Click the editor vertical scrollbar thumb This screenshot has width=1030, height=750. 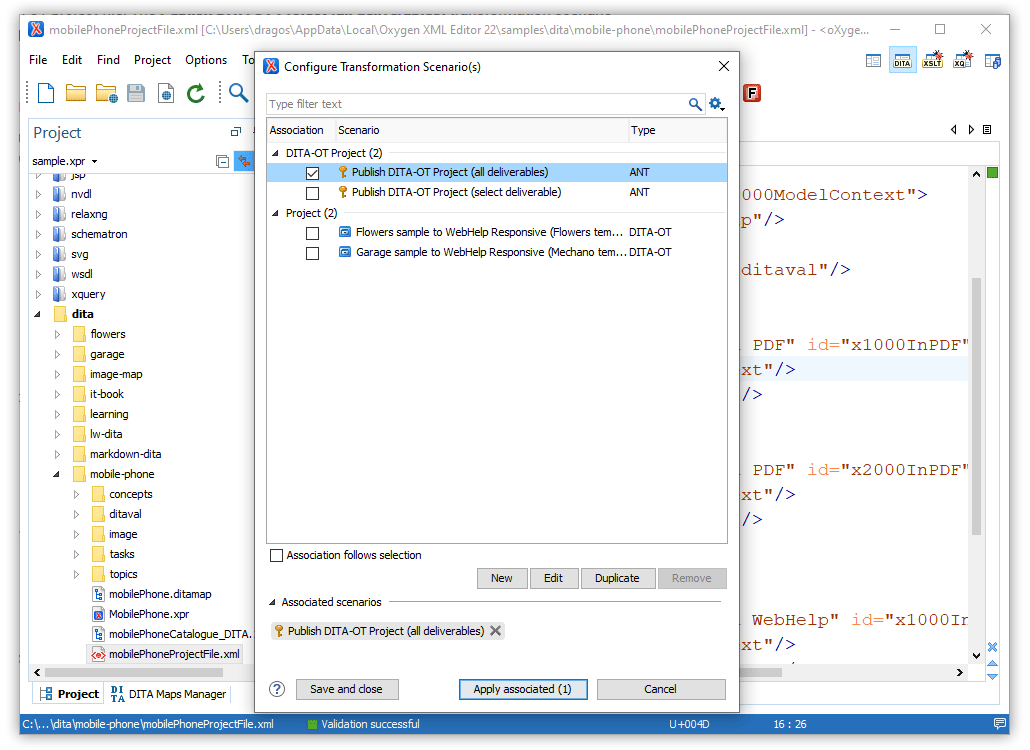tap(976, 406)
